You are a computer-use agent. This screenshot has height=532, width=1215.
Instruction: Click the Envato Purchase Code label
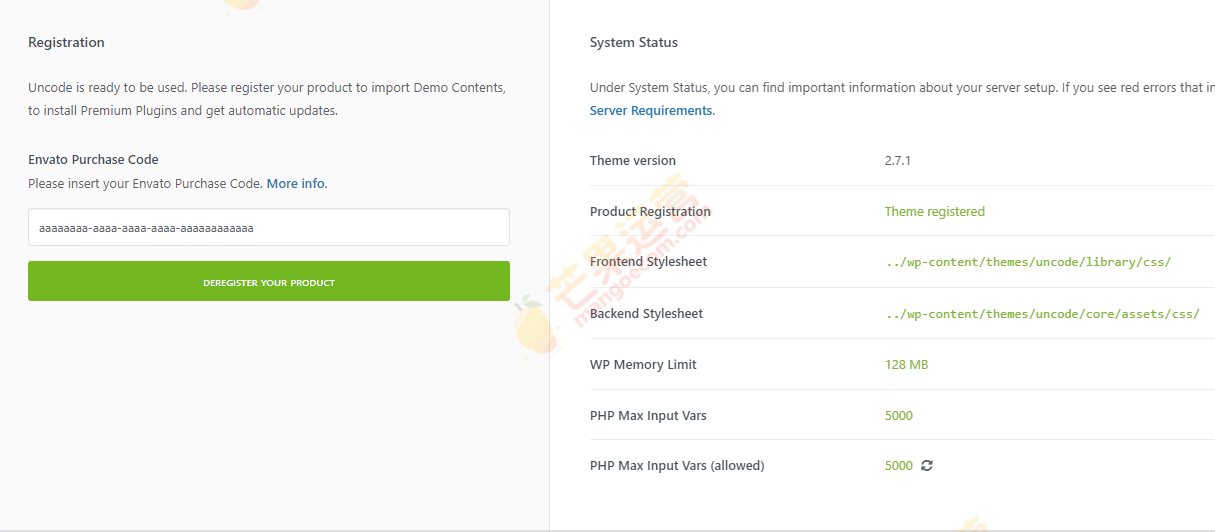pos(93,160)
